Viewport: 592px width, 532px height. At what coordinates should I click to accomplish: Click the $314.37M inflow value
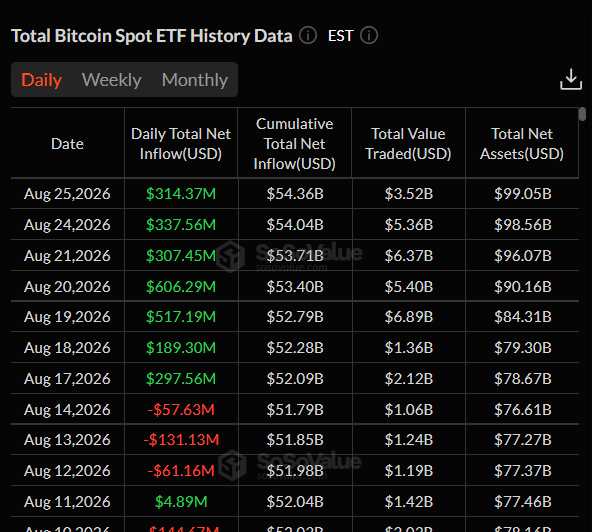(181, 194)
